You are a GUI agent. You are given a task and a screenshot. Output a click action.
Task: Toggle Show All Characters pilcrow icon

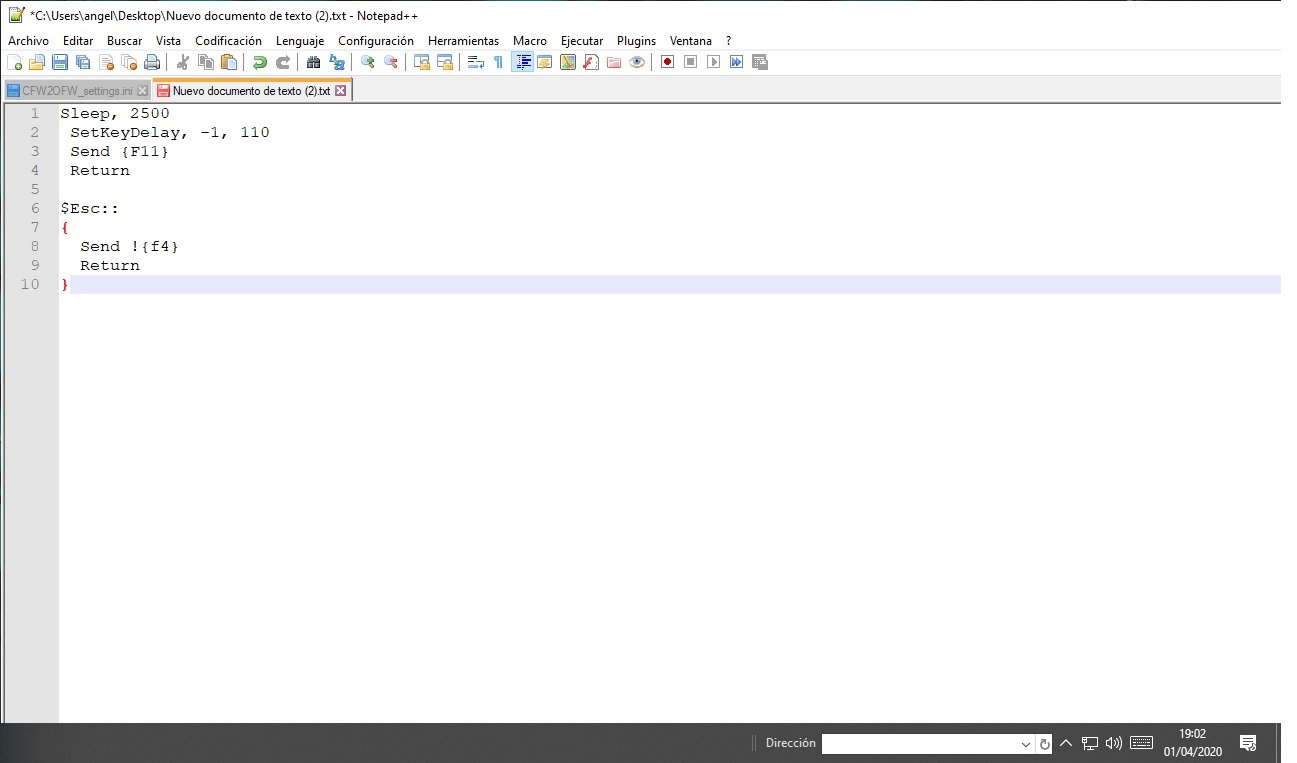(x=499, y=62)
